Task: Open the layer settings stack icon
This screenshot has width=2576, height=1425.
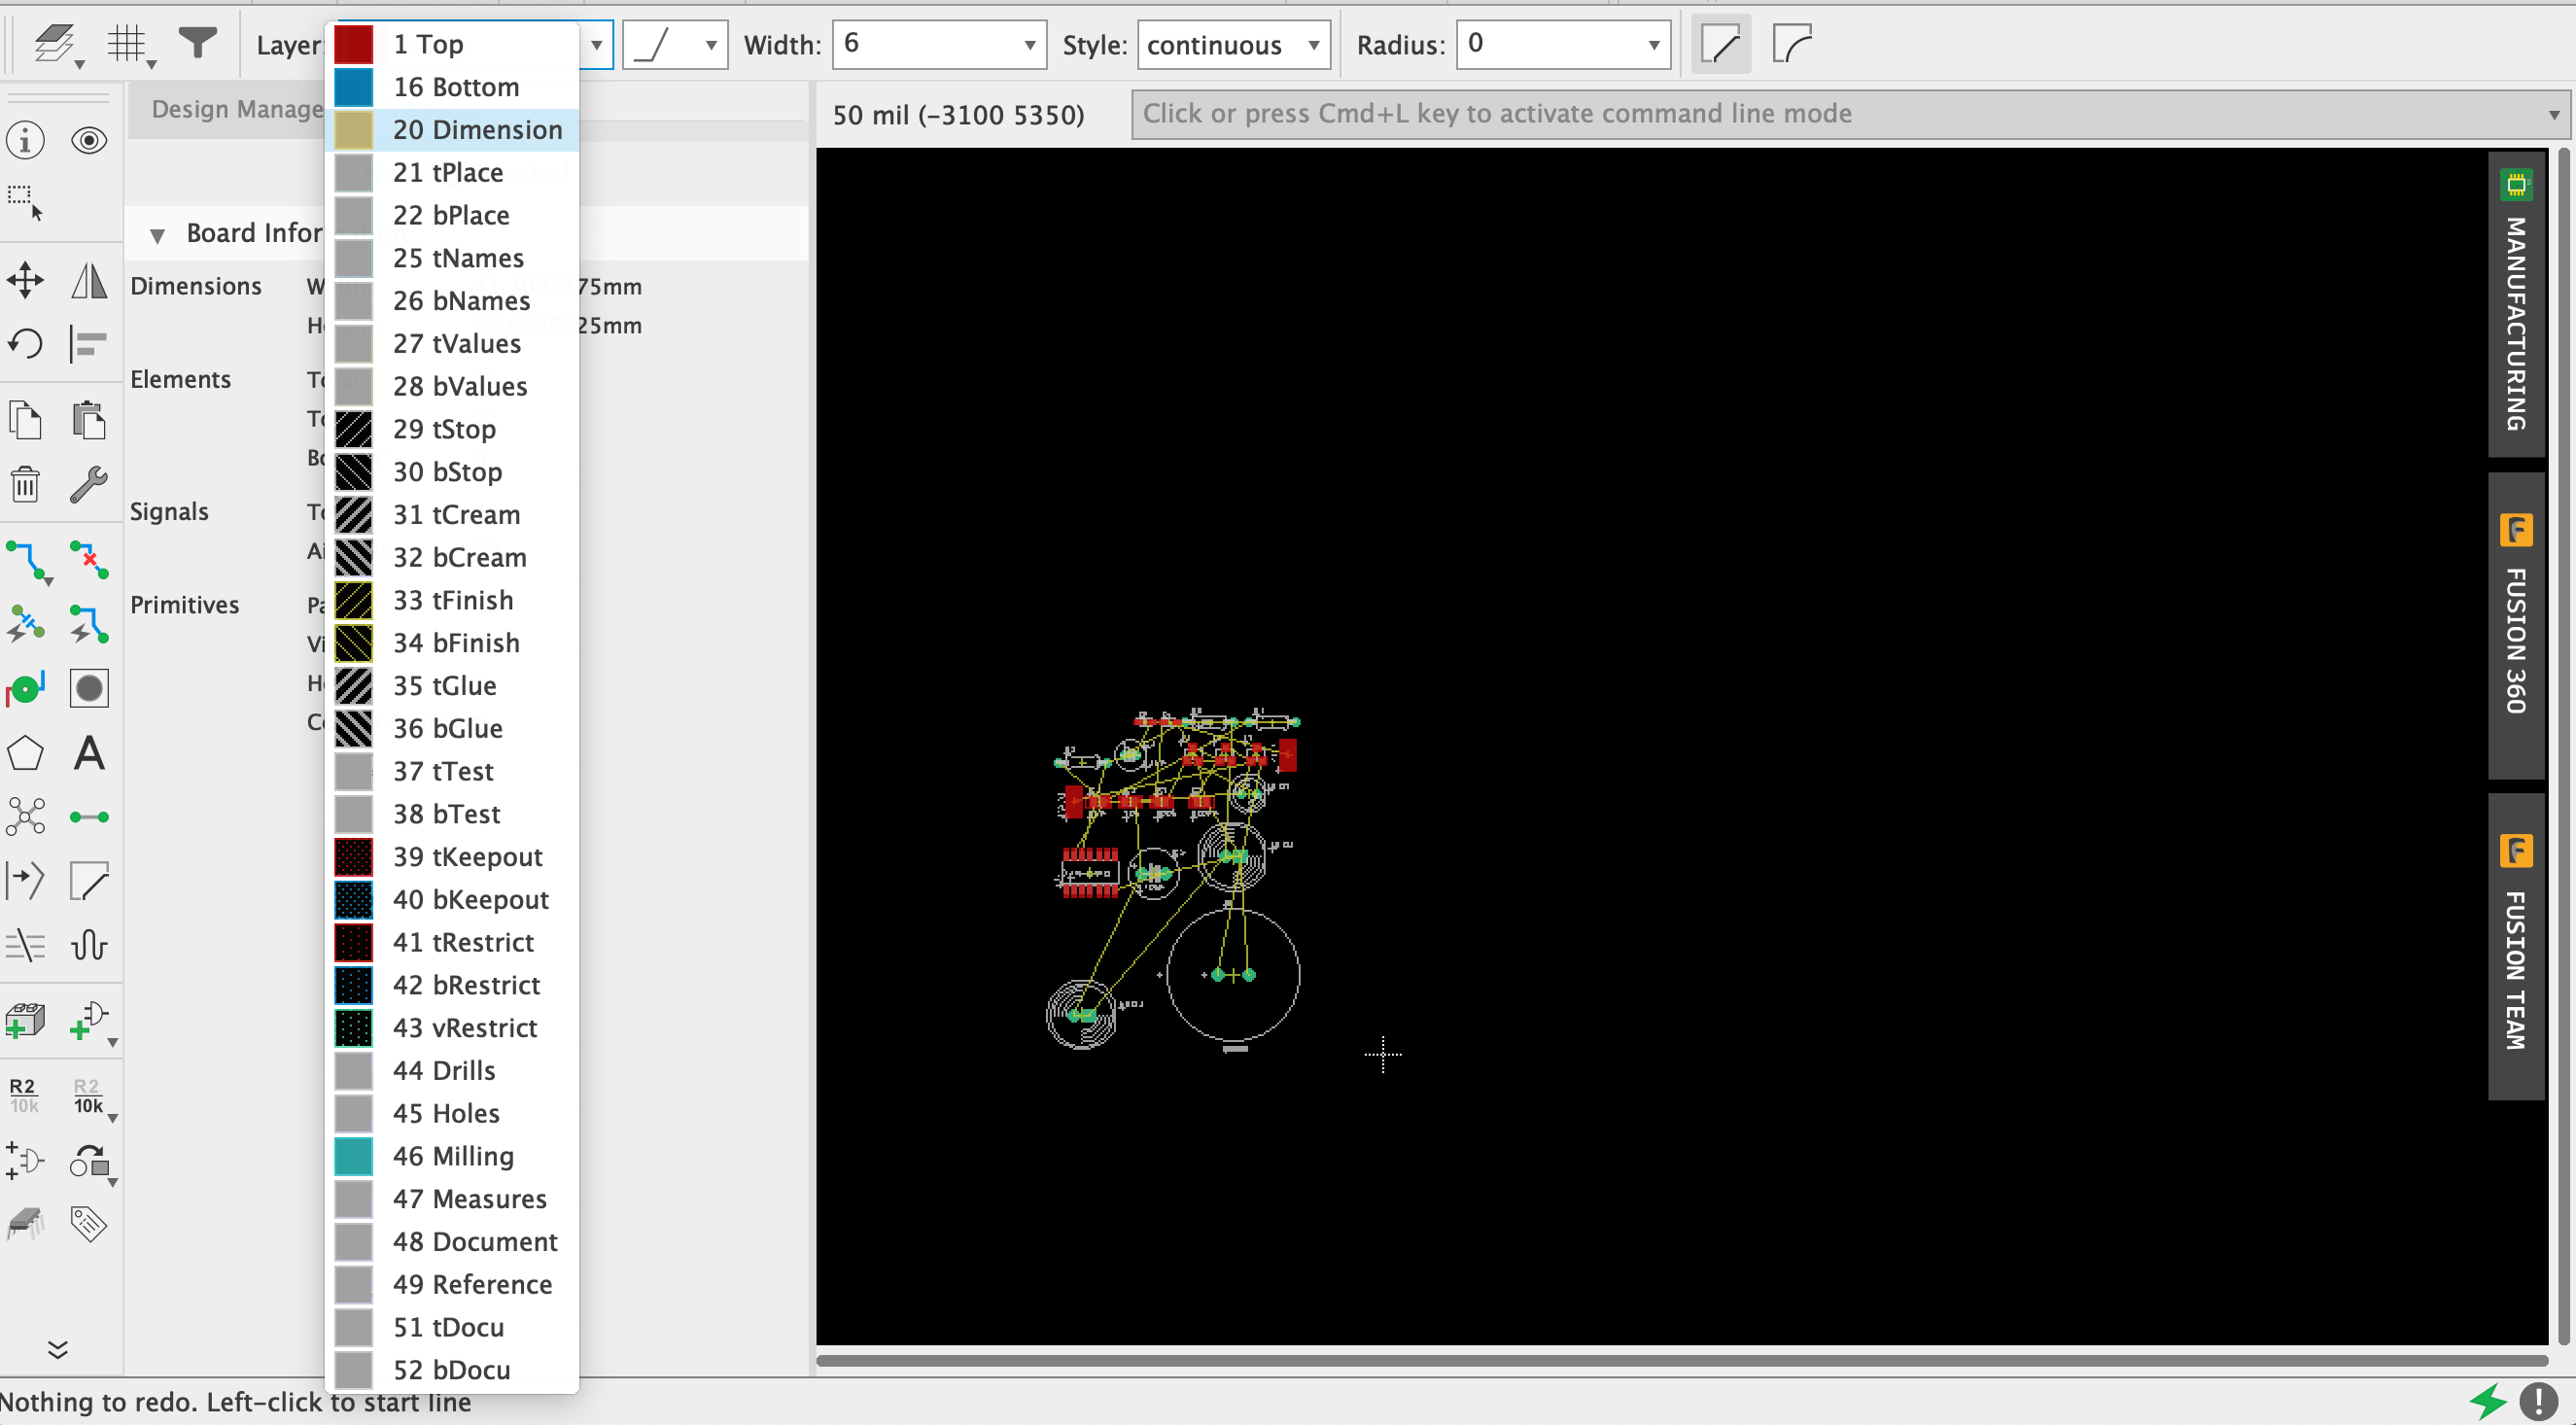Action: [56, 44]
